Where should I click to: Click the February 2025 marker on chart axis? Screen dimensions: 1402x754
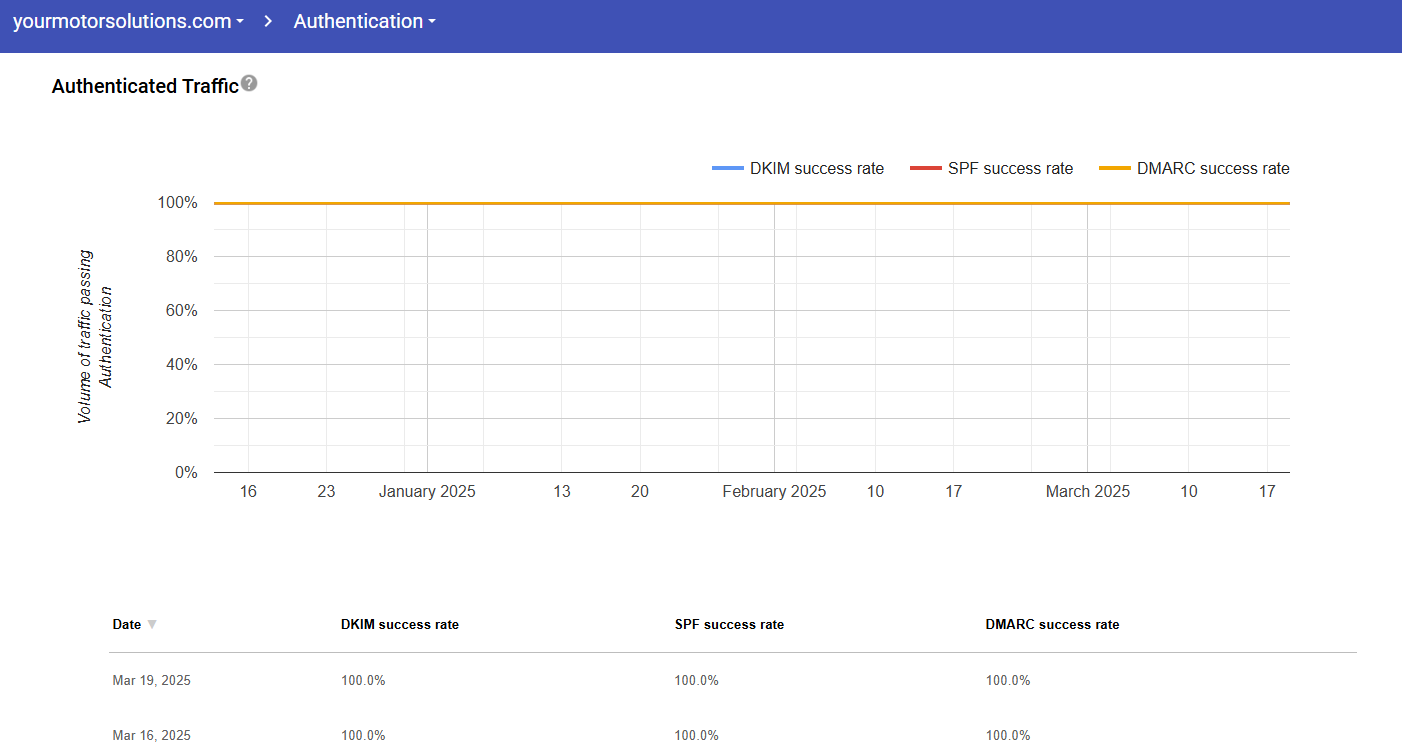coord(774,491)
